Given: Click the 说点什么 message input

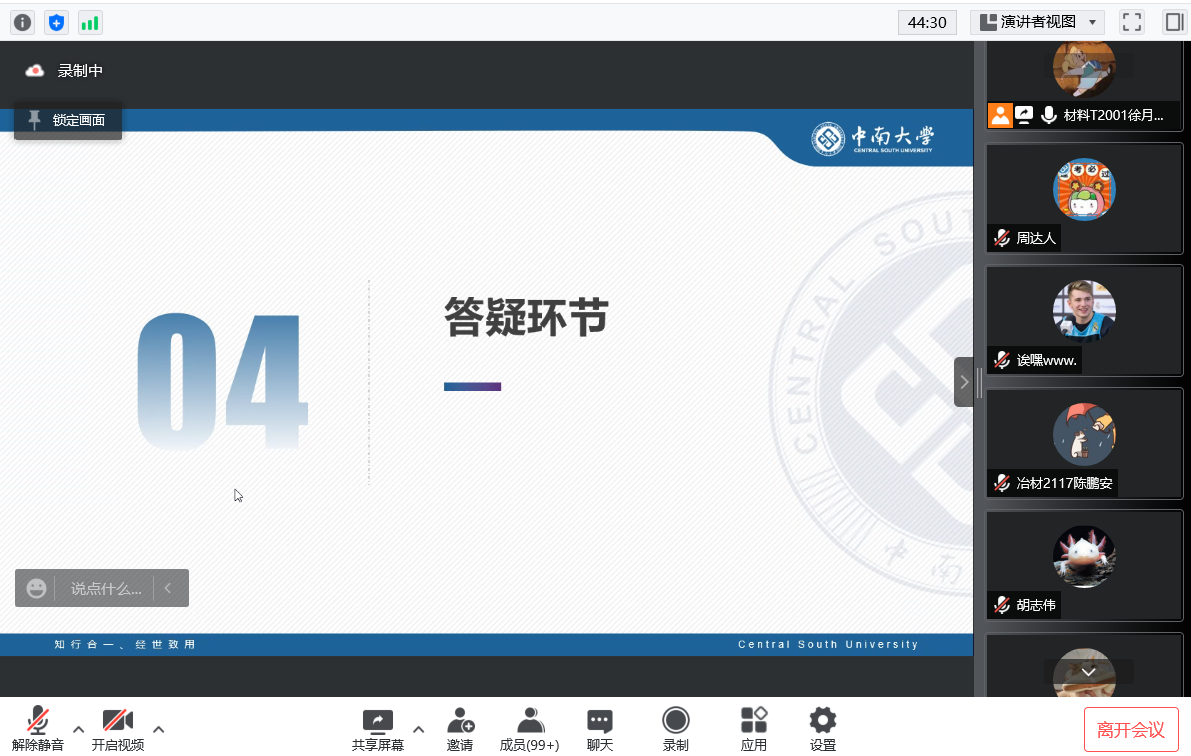Looking at the screenshot, I should [x=106, y=589].
